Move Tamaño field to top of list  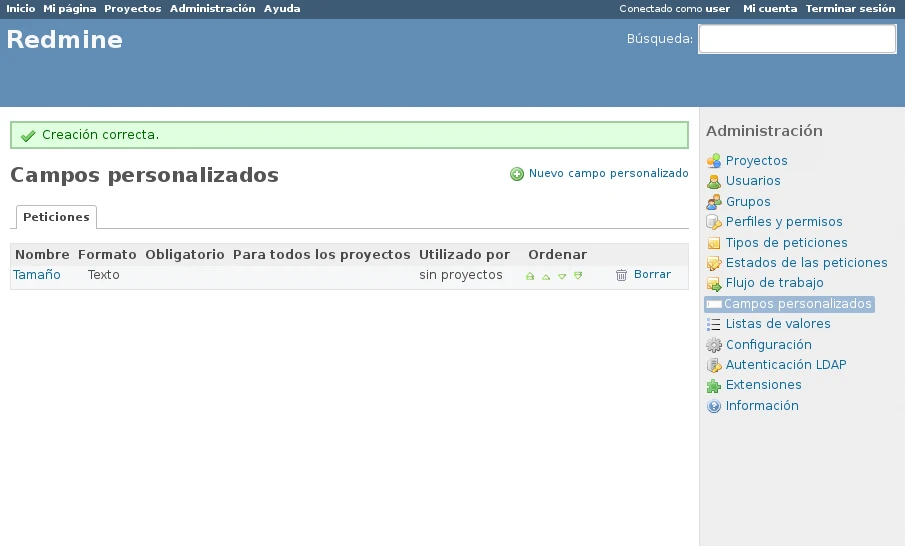(x=530, y=276)
